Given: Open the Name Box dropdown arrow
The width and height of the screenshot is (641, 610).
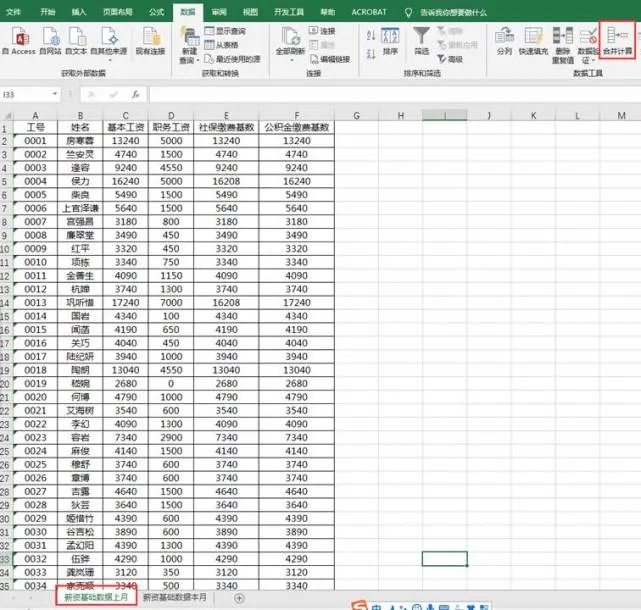Looking at the screenshot, I should (x=55, y=94).
